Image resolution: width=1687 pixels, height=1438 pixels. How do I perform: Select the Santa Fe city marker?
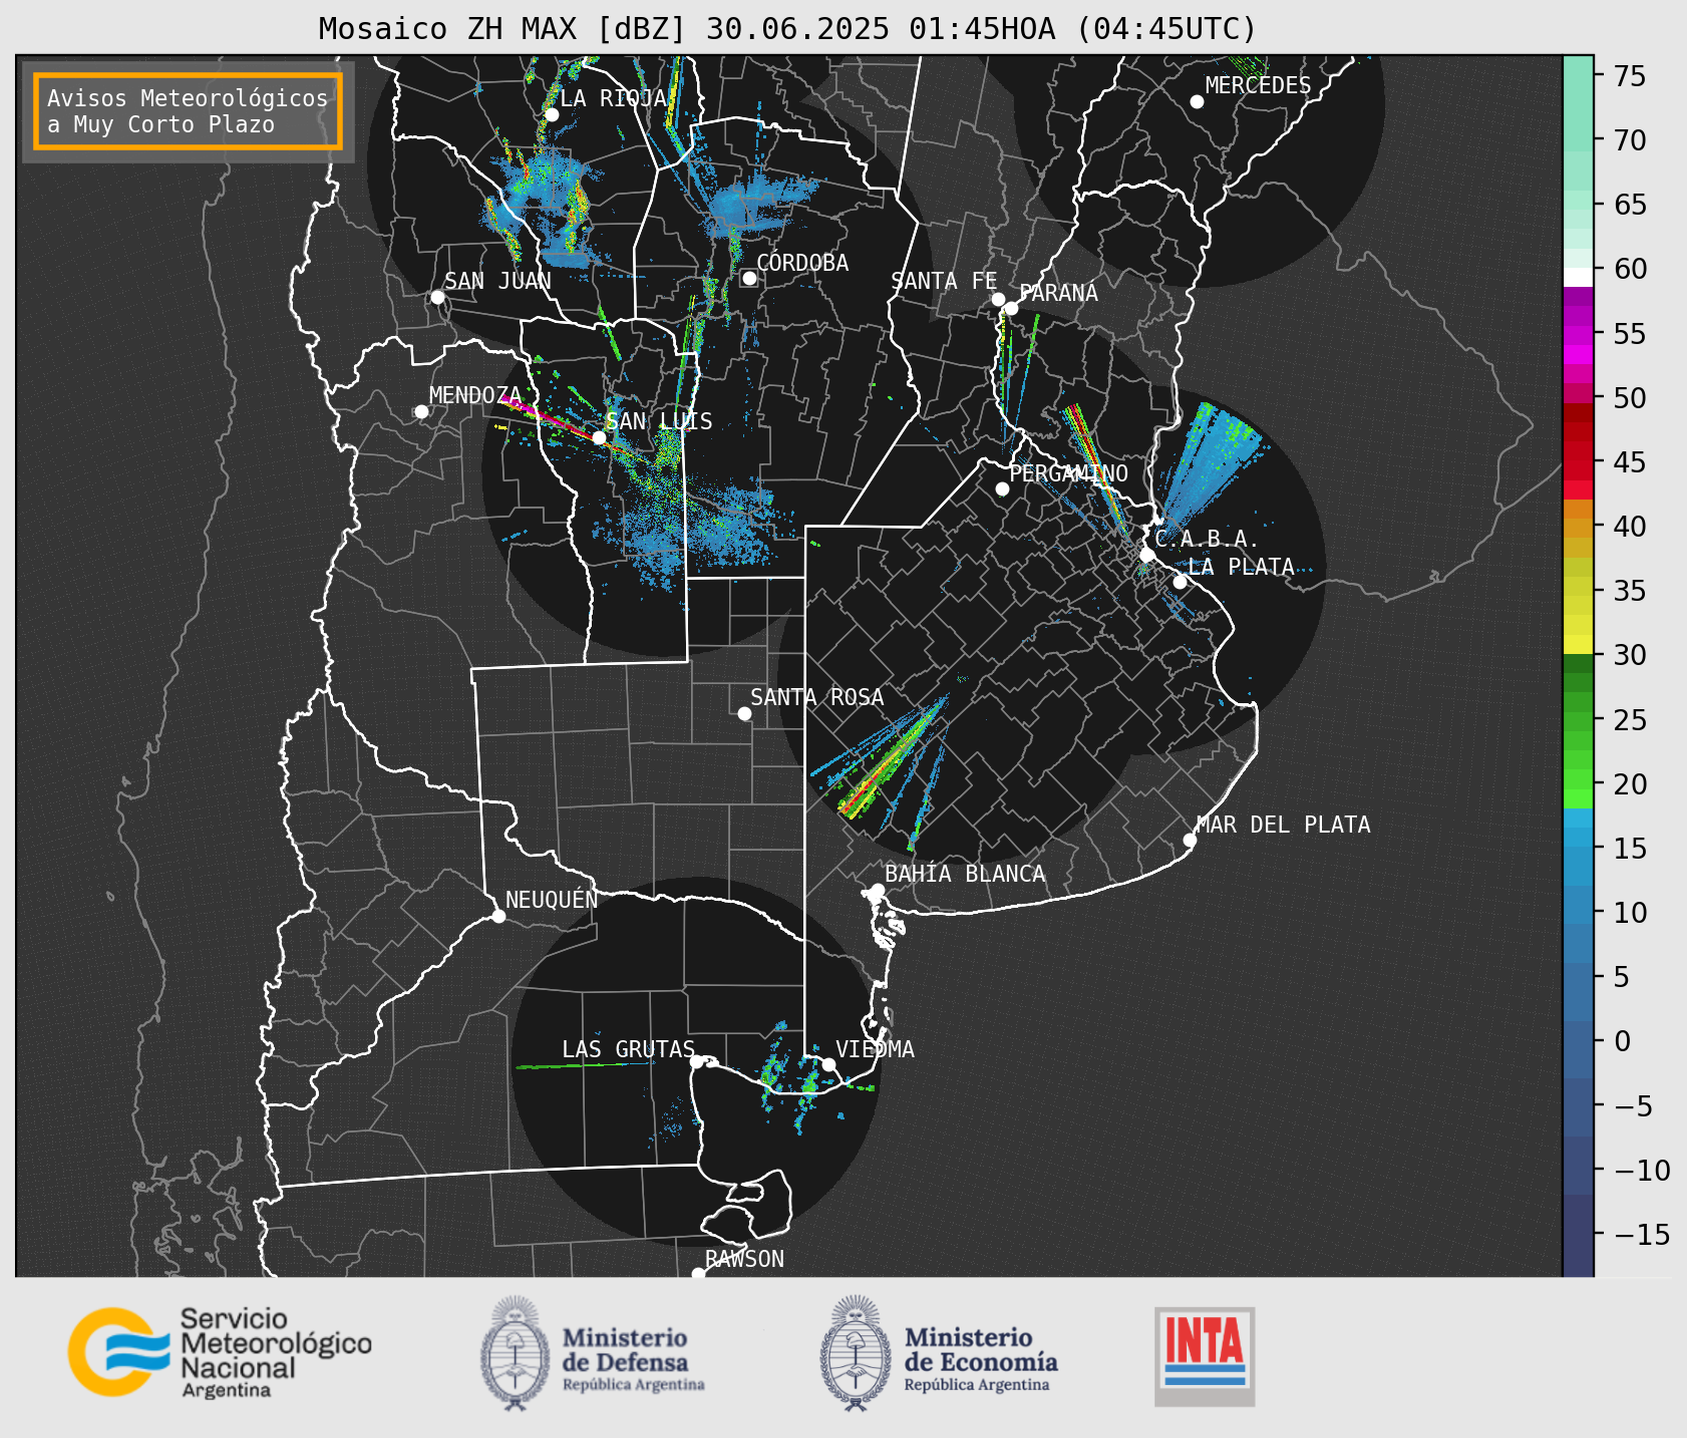coord(998,299)
